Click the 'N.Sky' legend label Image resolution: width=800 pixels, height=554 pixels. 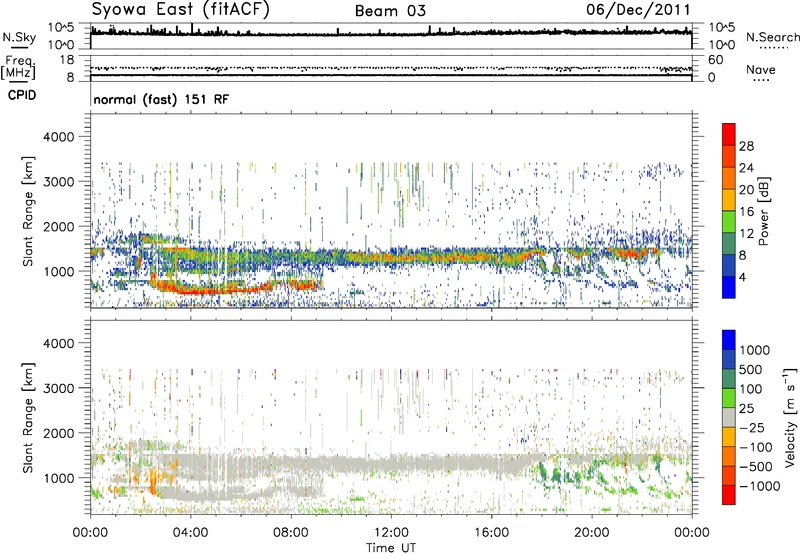pyautogui.click(x=19, y=38)
